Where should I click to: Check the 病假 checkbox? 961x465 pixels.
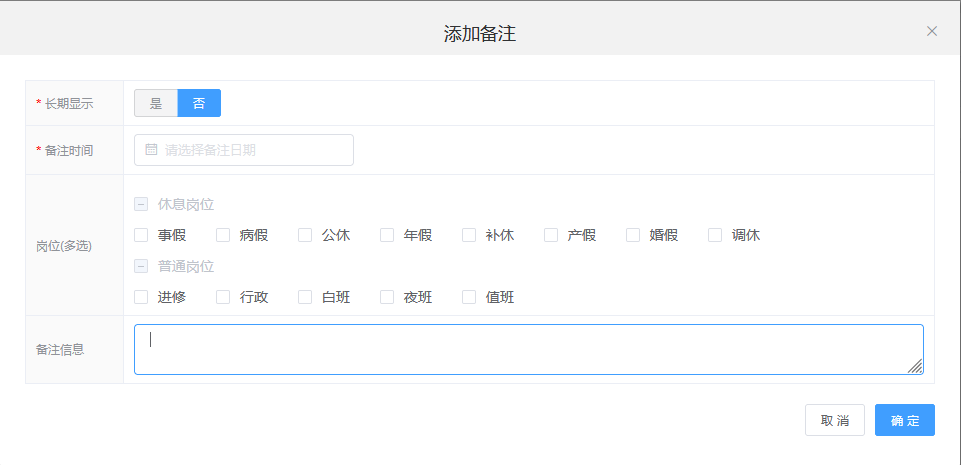[223, 235]
